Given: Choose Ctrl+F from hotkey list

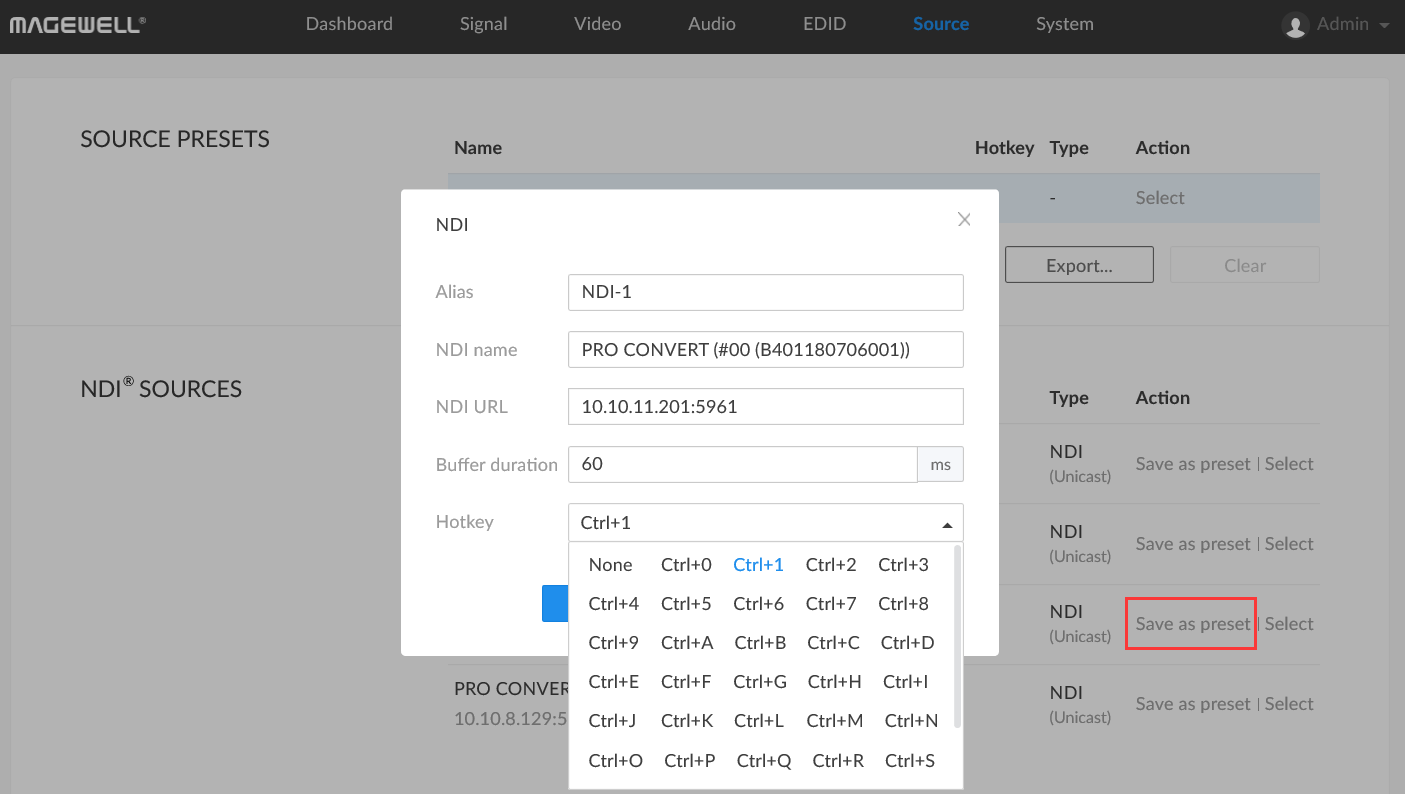Looking at the screenshot, I should [686, 682].
